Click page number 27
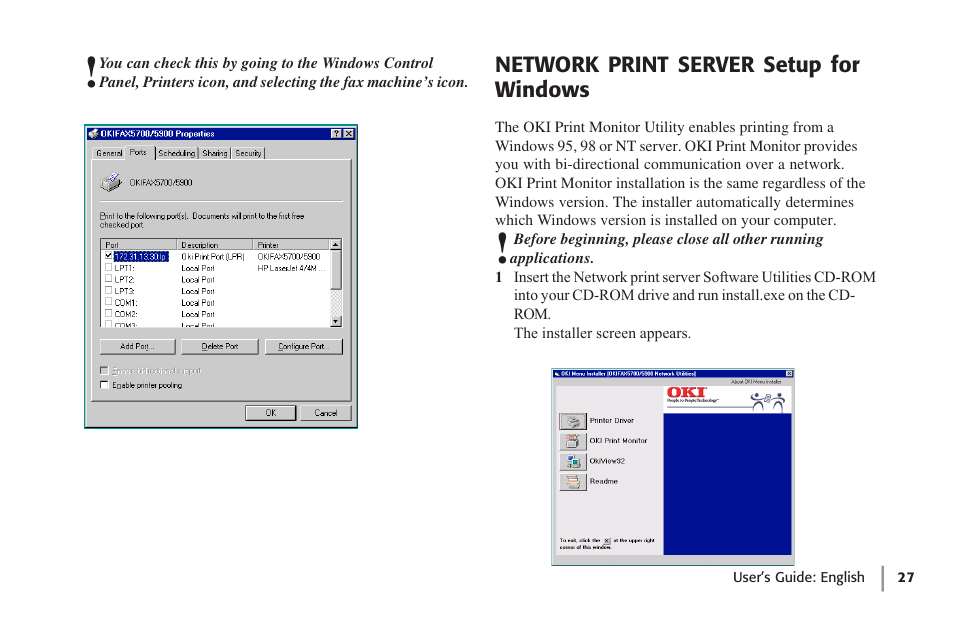 coord(905,577)
